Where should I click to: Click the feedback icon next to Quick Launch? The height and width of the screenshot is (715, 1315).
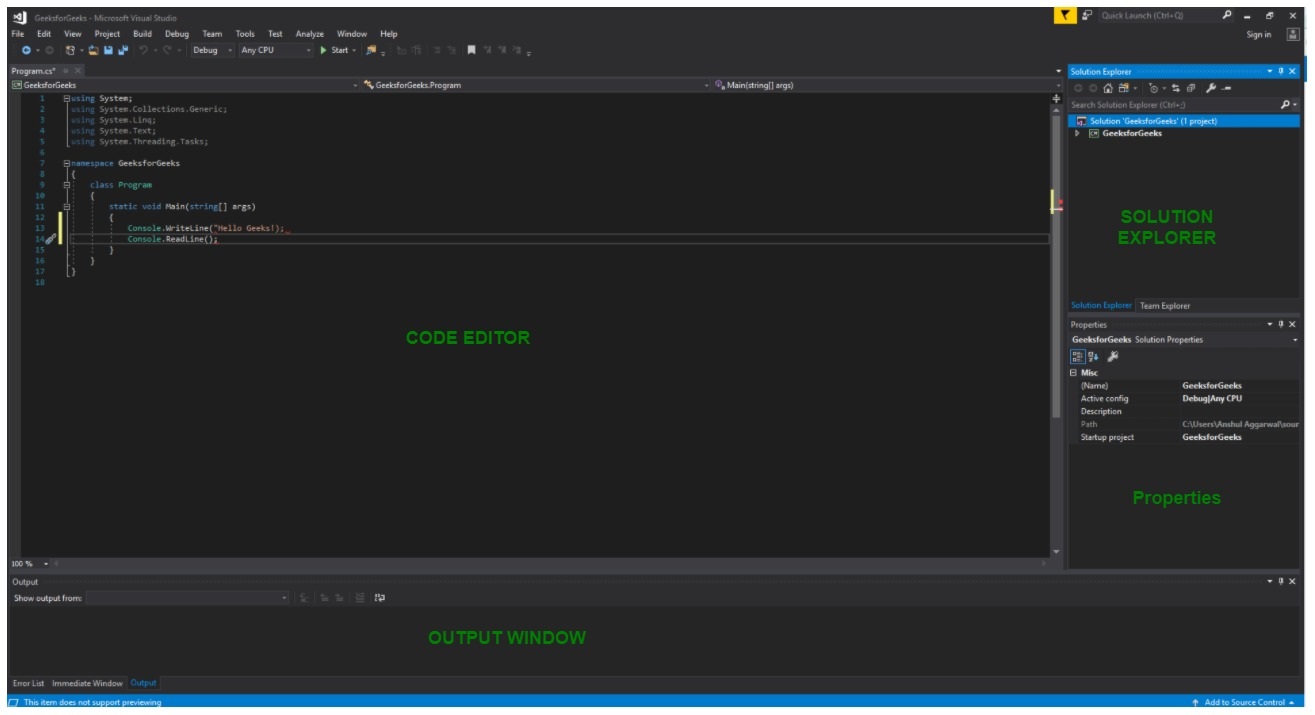coord(1087,15)
